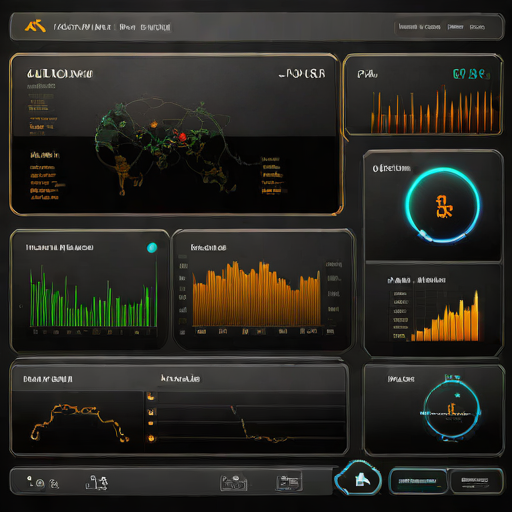Click the middle navigation item in header's right side

[455, 27]
